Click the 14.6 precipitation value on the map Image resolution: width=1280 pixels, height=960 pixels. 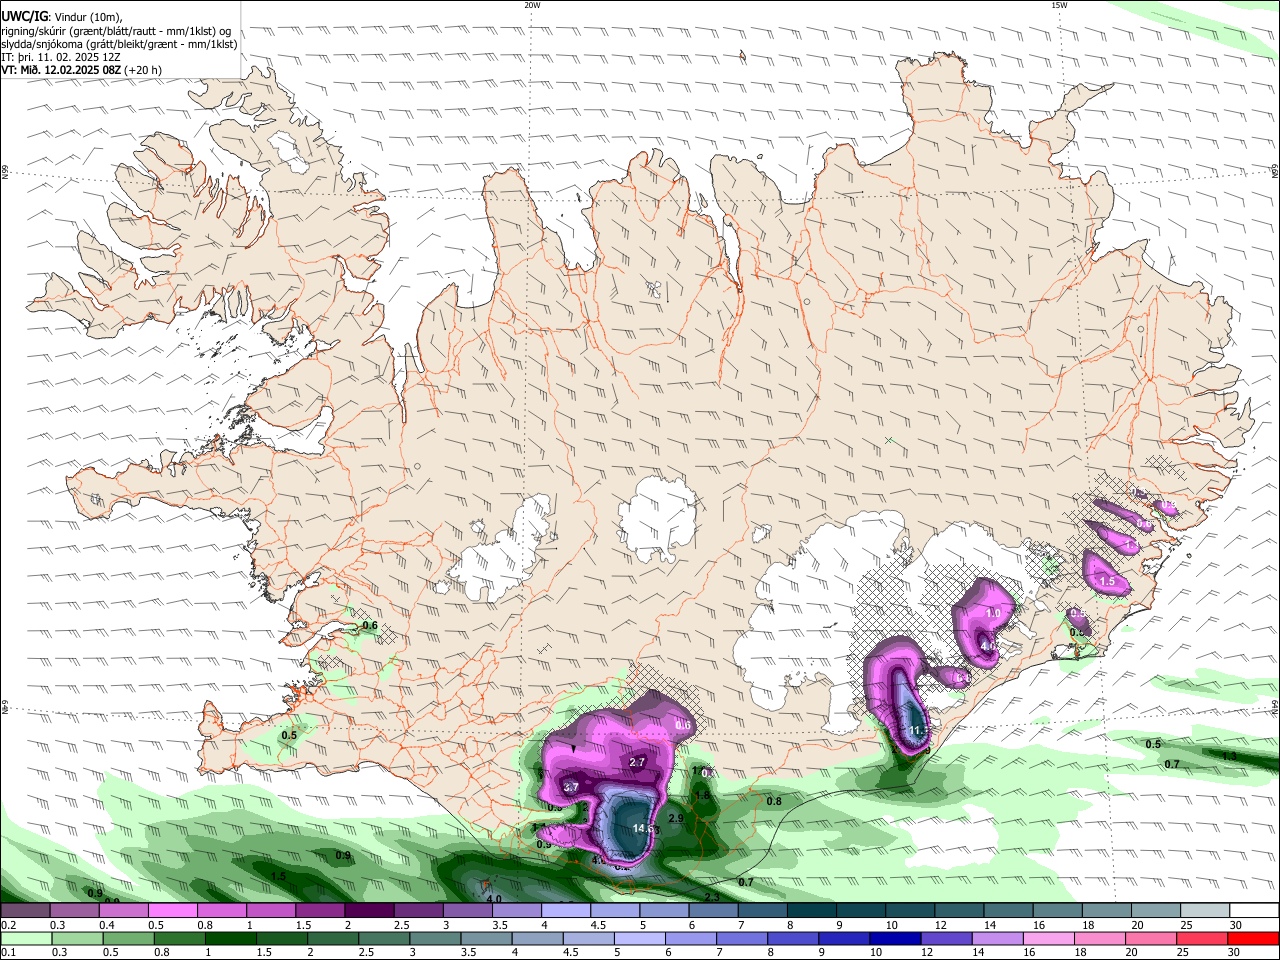(x=643, y=828)
